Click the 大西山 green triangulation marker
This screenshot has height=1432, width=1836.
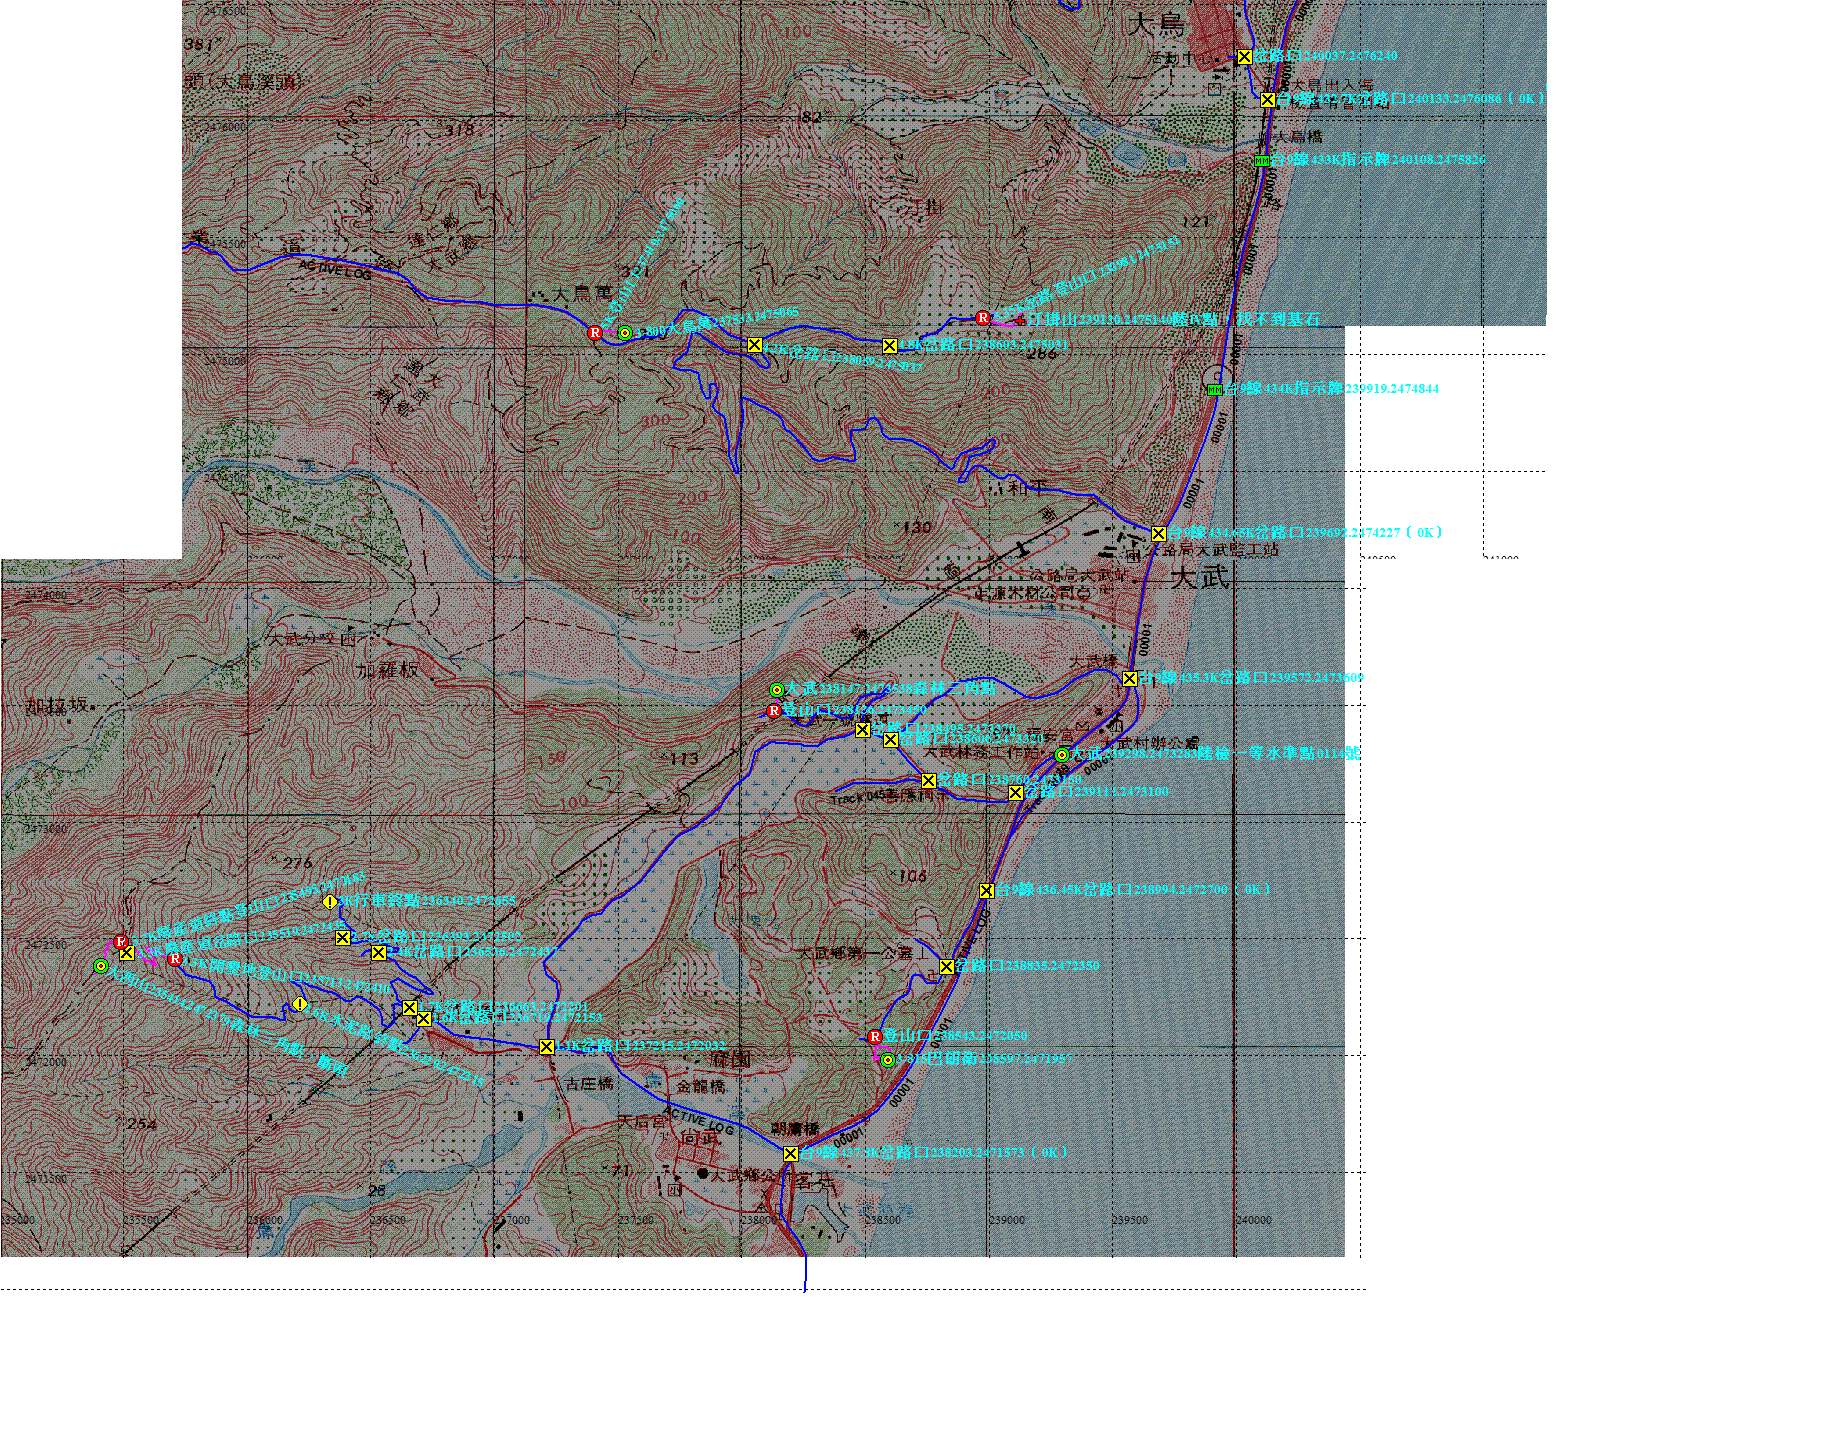tap(100, 966)
